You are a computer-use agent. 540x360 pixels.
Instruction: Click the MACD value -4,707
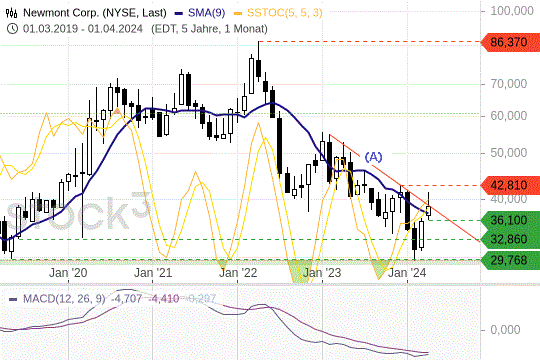pyautogui.click(x=126, y=299)
